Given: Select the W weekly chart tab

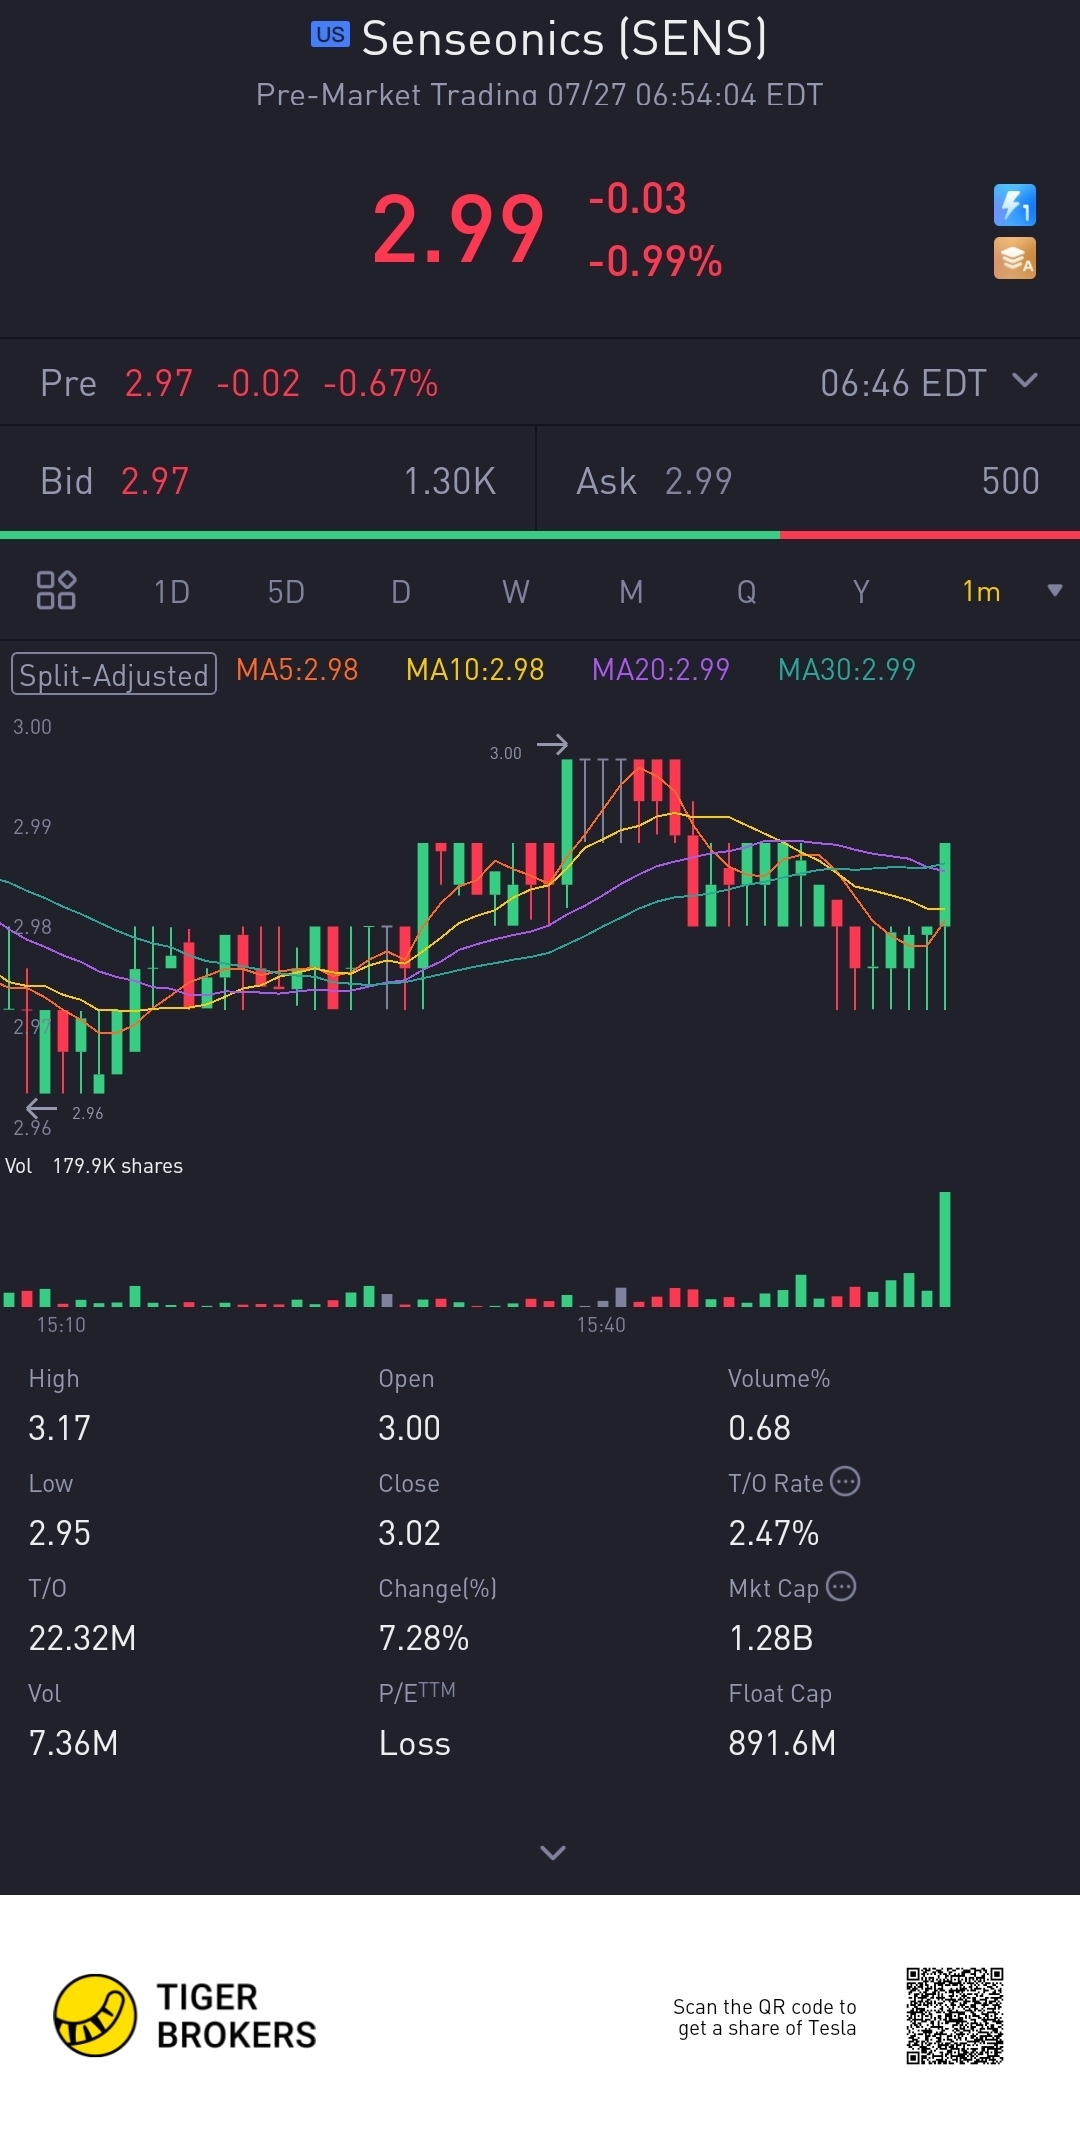Looking at the screenshot, I should pyautogui.click(x=515, y=592).
